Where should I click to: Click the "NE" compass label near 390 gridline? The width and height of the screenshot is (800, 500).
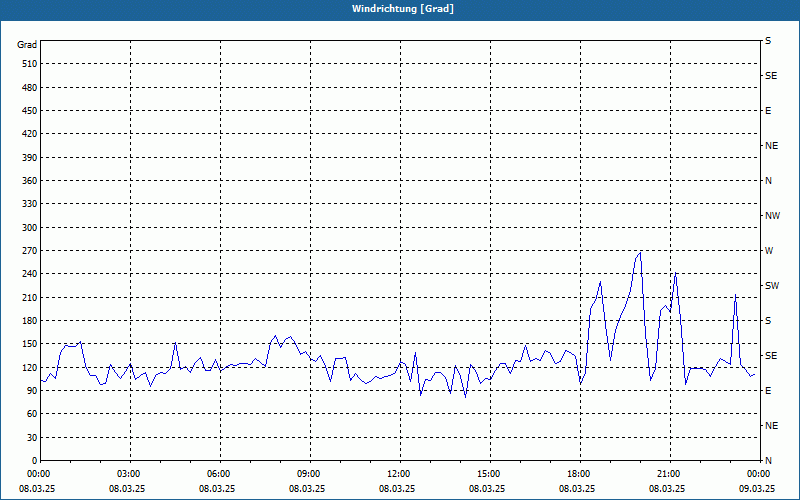[772, 146]
